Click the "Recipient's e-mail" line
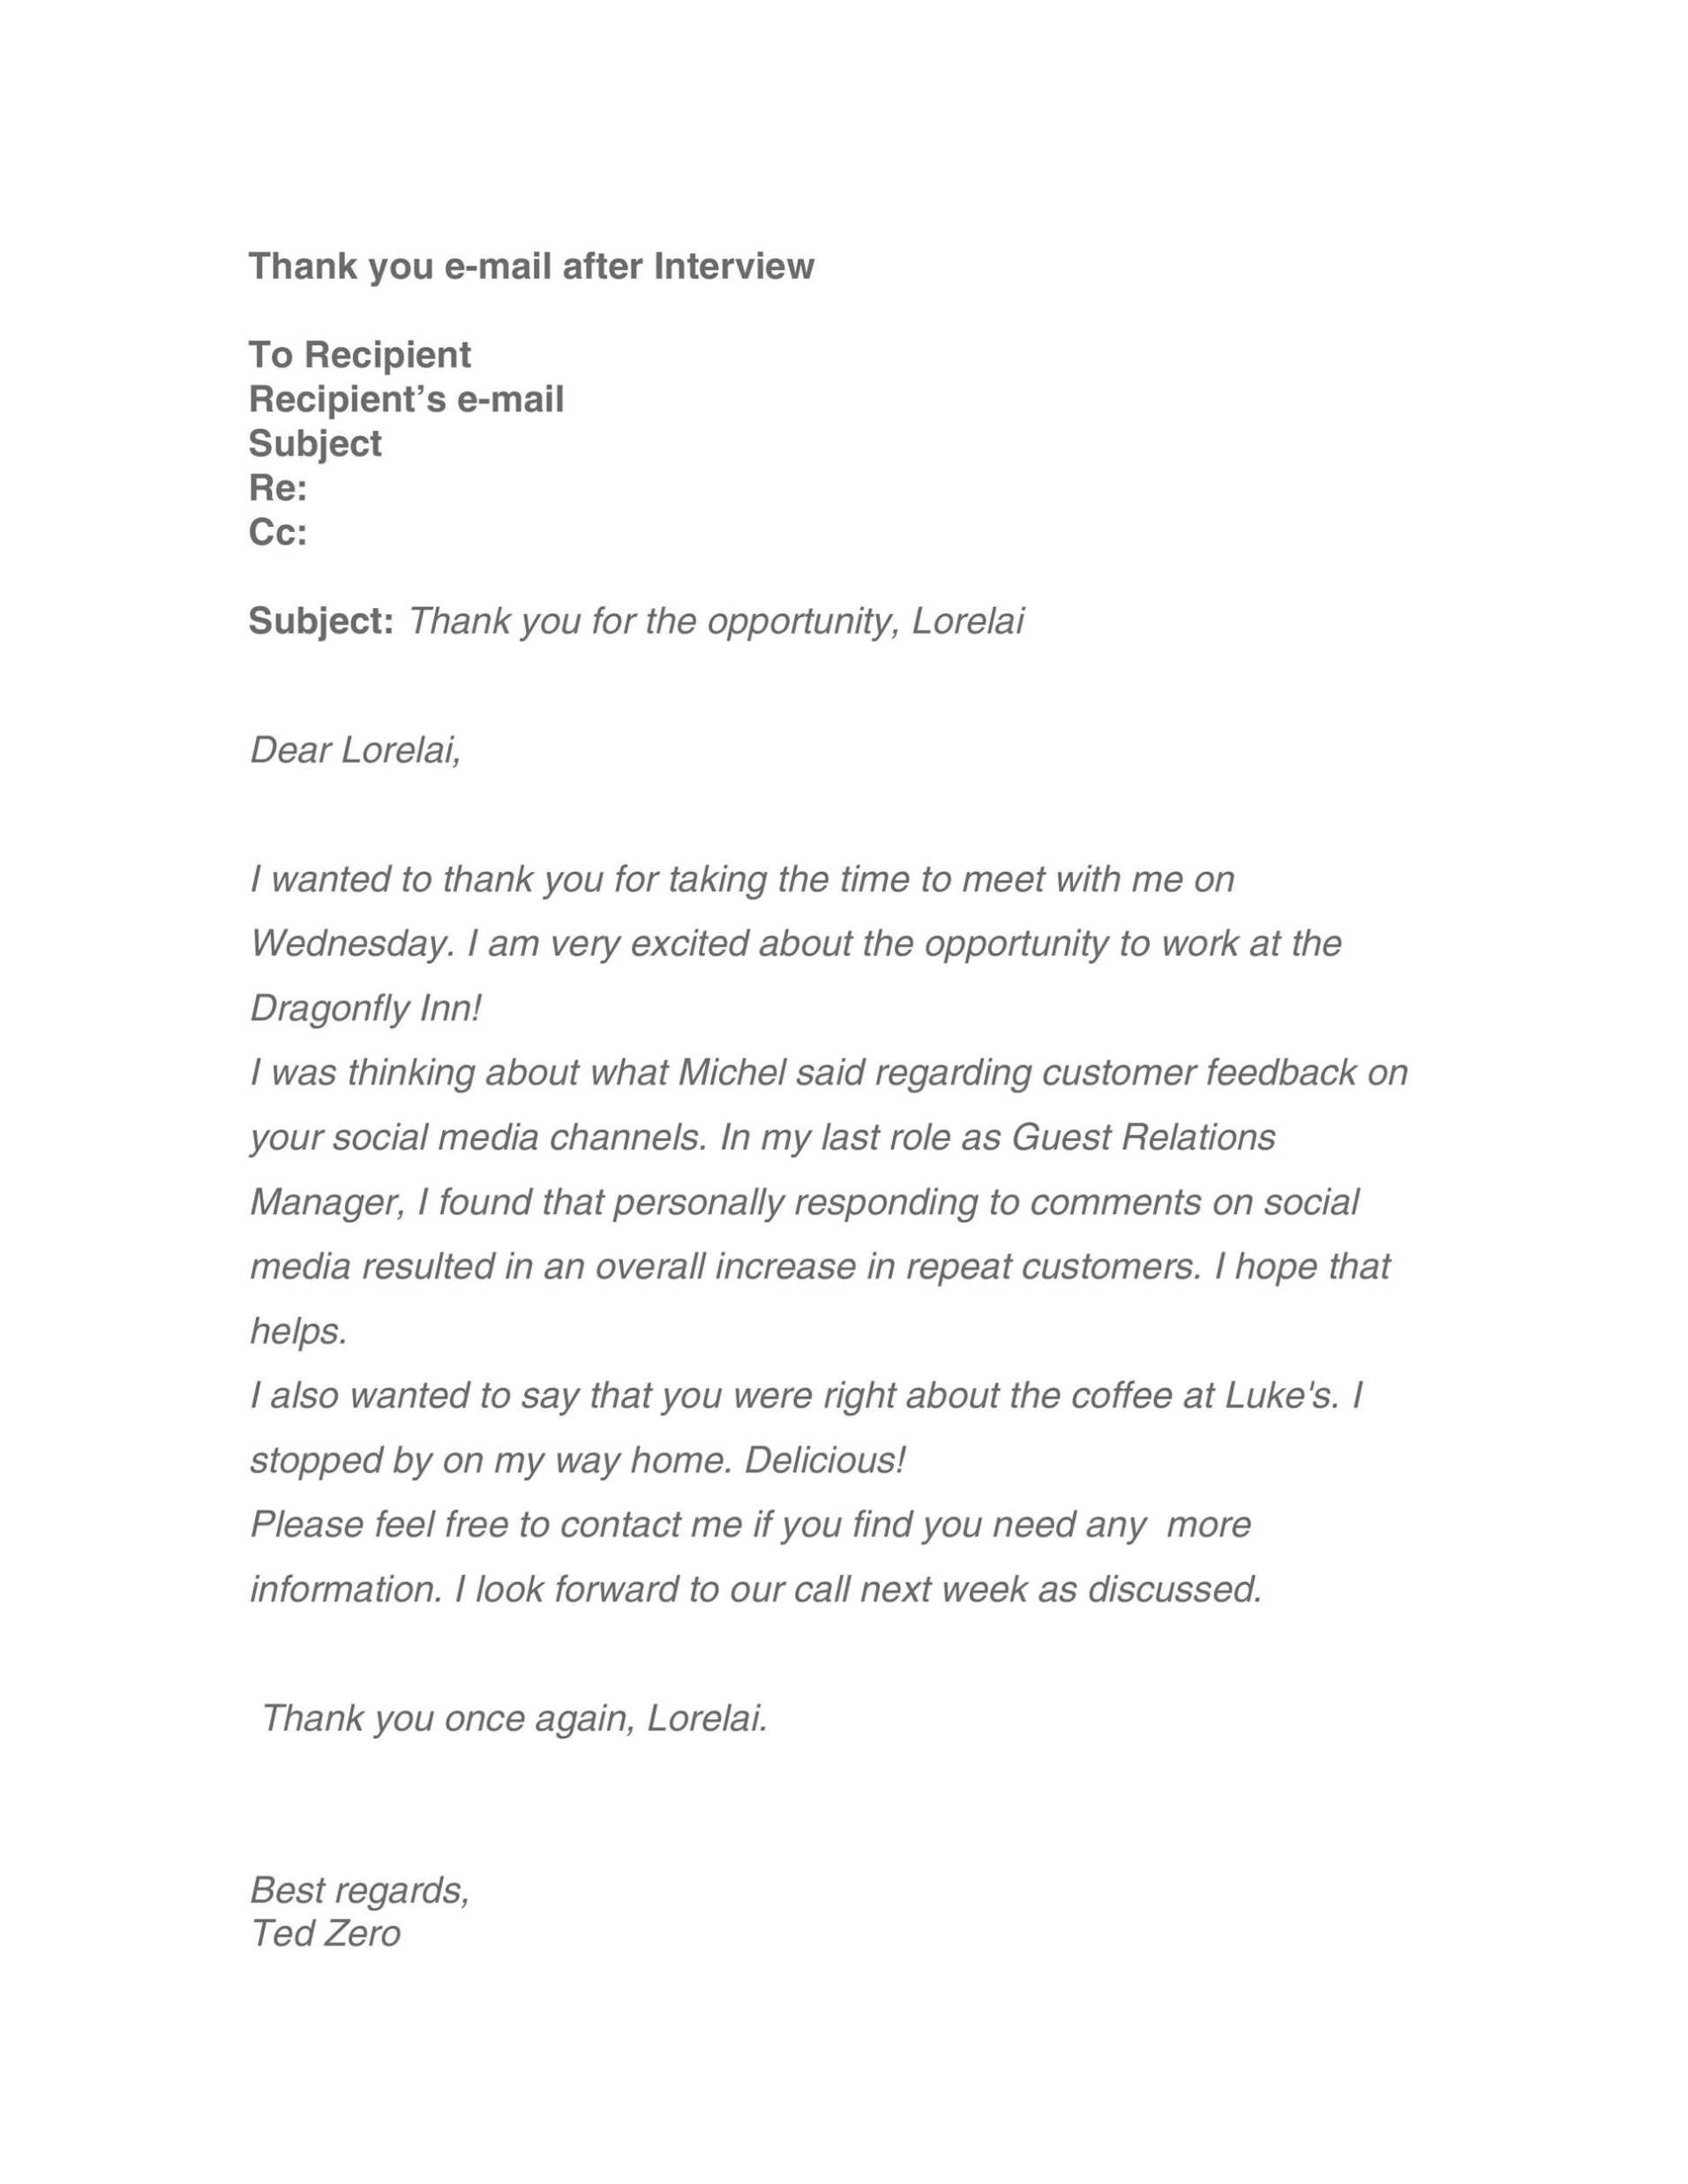The width and height of the screenshot is (1688, 2184). point(406,399)
